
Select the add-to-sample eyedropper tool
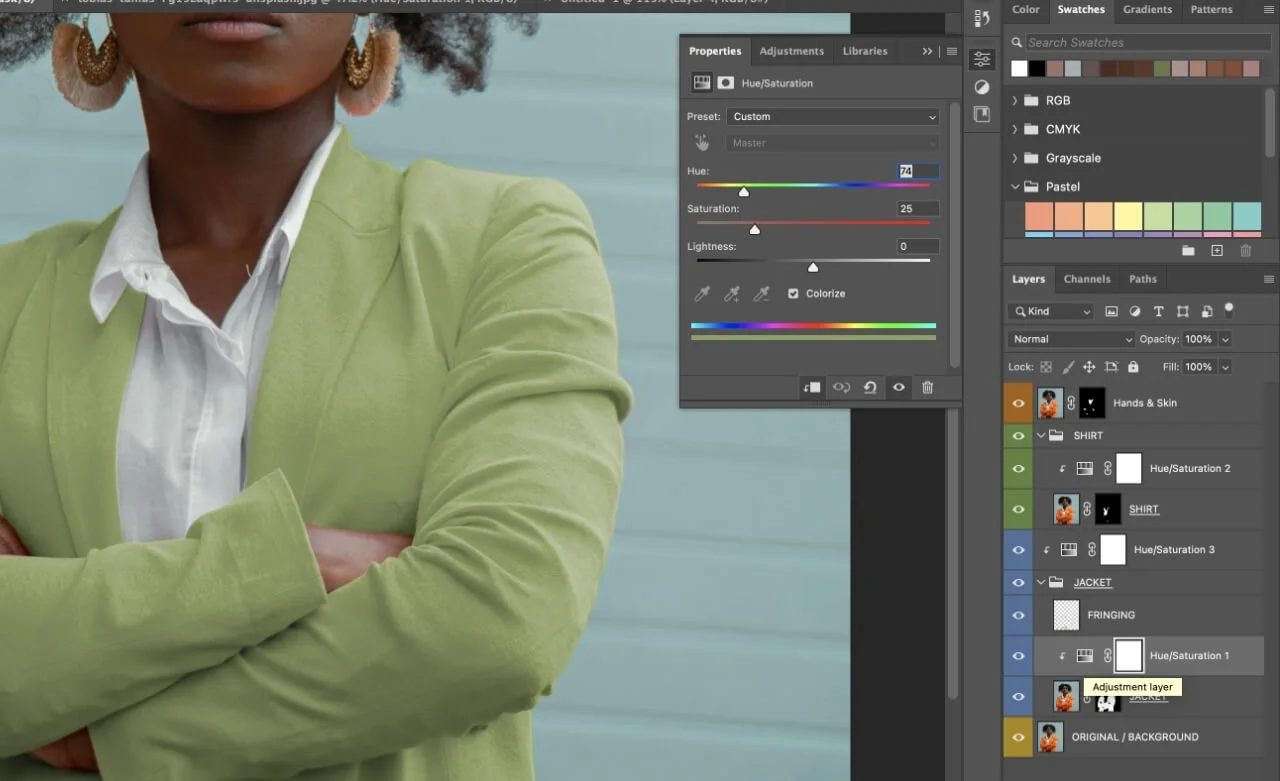tap(731, 293)
